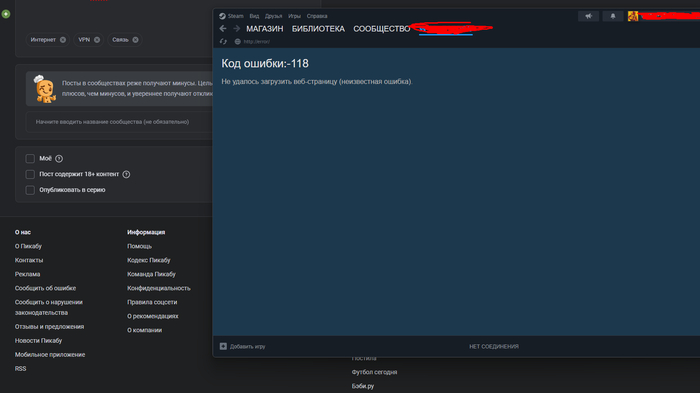Open the О Пикабу link

tap(28, 246)
